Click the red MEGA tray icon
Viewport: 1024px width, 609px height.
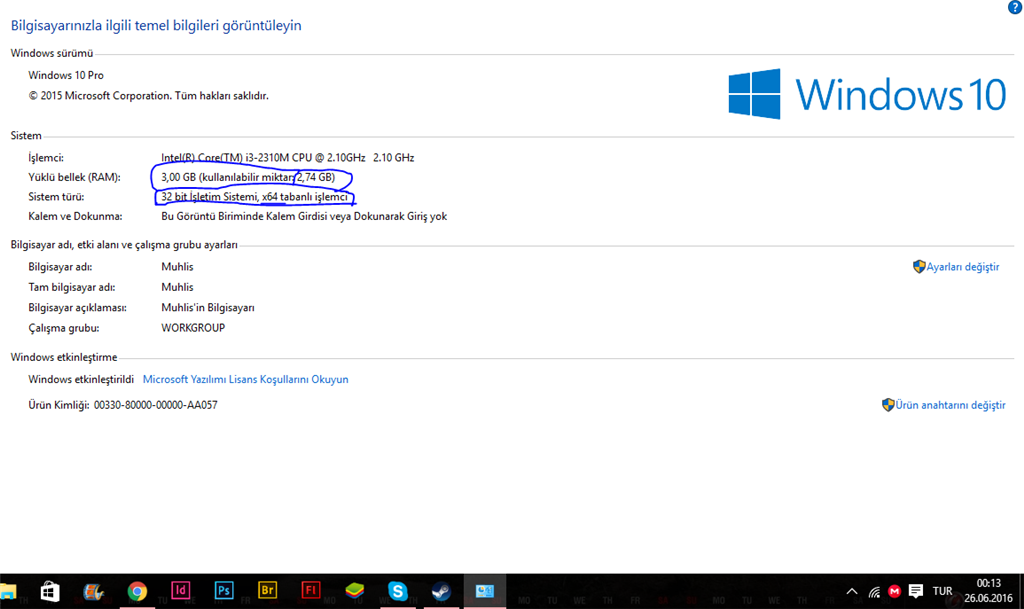(895, 591)
